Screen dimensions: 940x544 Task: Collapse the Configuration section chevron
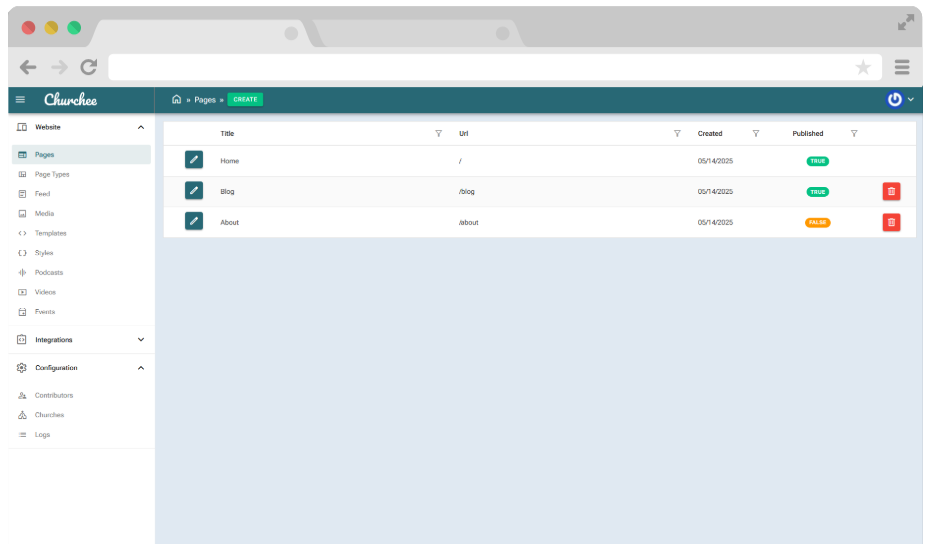141,368
